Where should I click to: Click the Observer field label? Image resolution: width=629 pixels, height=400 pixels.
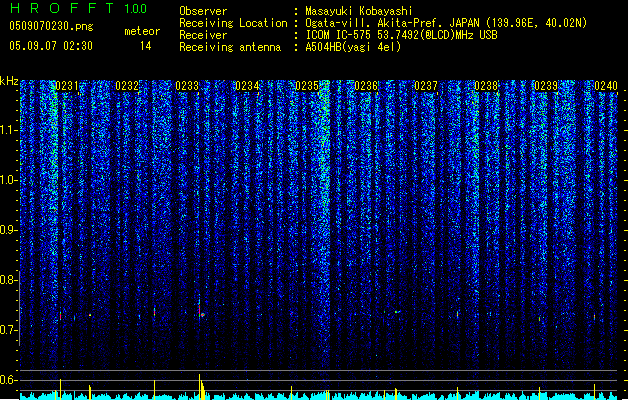(203, 11)
